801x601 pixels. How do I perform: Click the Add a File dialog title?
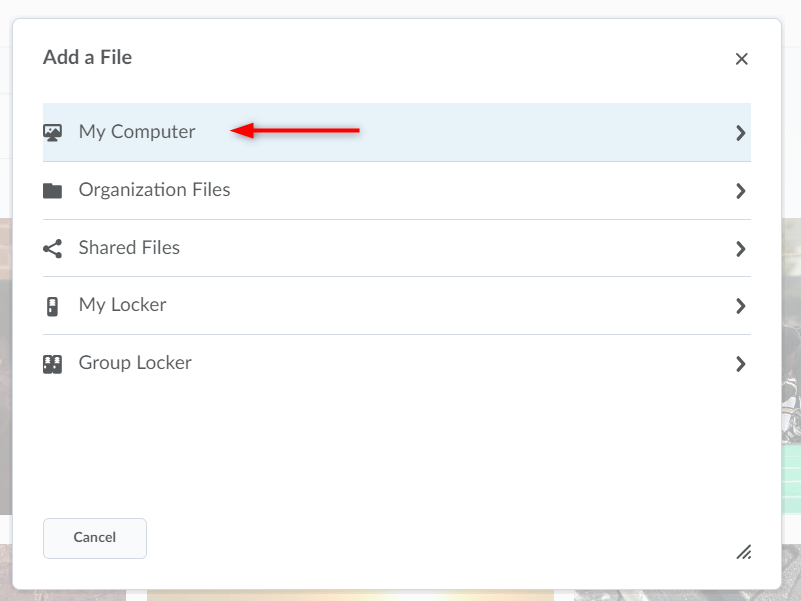87,58
